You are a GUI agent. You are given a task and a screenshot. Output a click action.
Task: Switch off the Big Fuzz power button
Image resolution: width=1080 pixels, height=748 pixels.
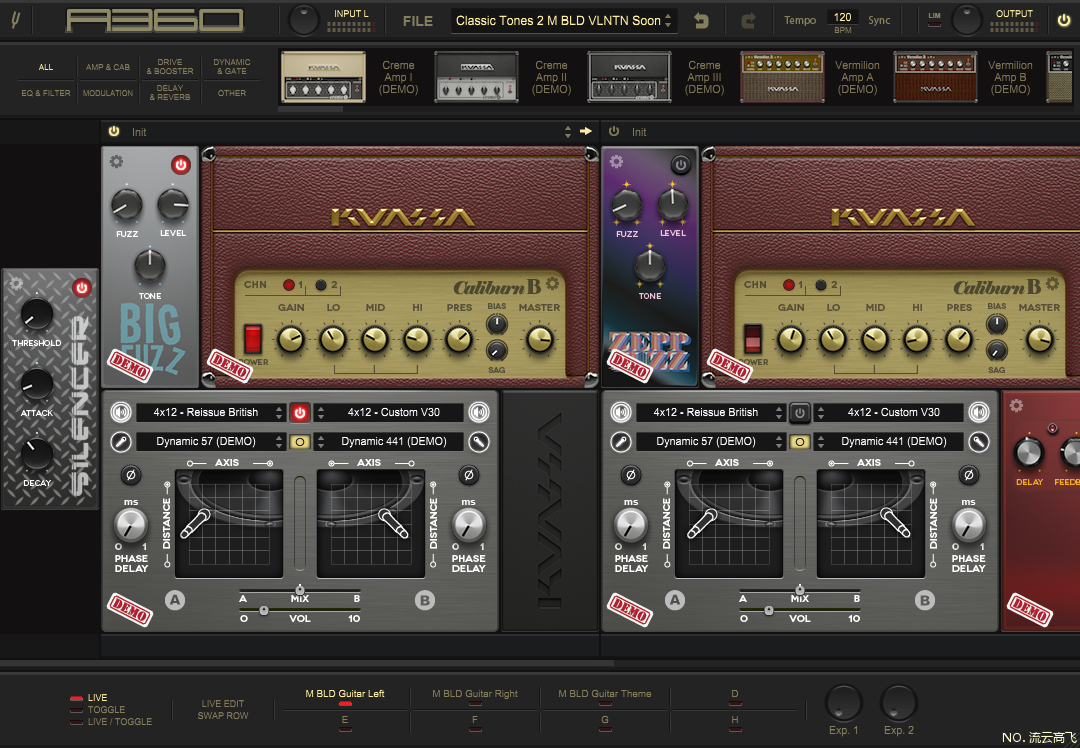pyautogui.click(x=180, y=165)
